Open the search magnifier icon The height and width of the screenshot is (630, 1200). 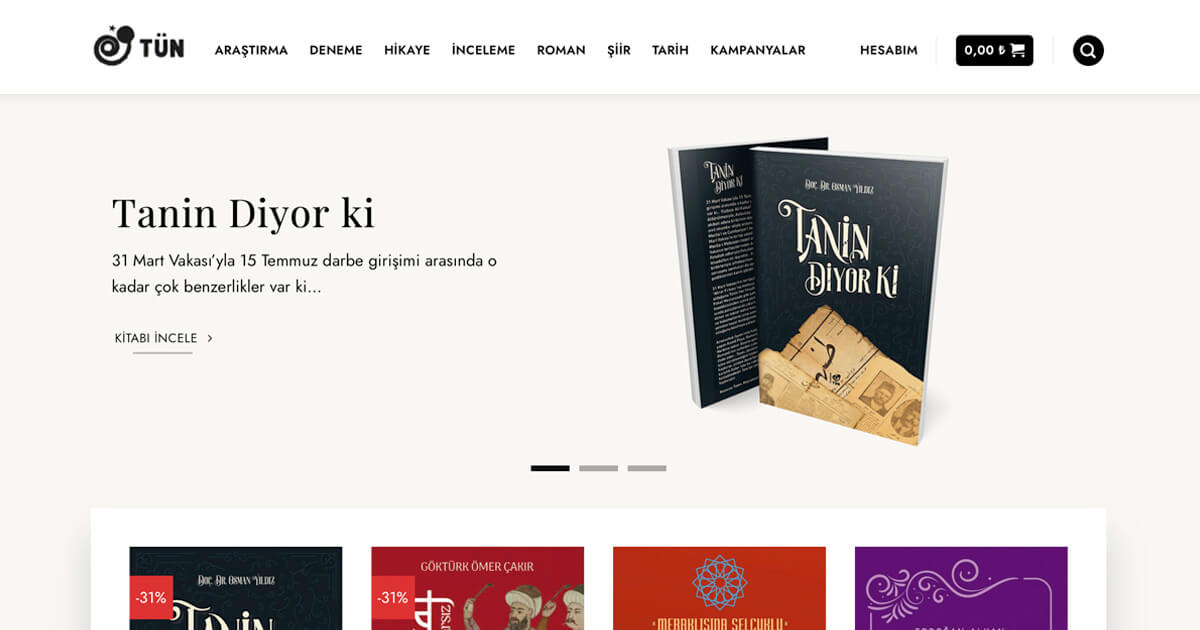(1088, 50)
